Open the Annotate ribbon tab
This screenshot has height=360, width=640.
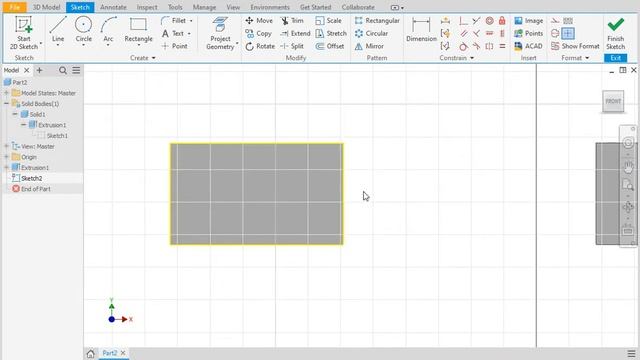click(113, 7)
